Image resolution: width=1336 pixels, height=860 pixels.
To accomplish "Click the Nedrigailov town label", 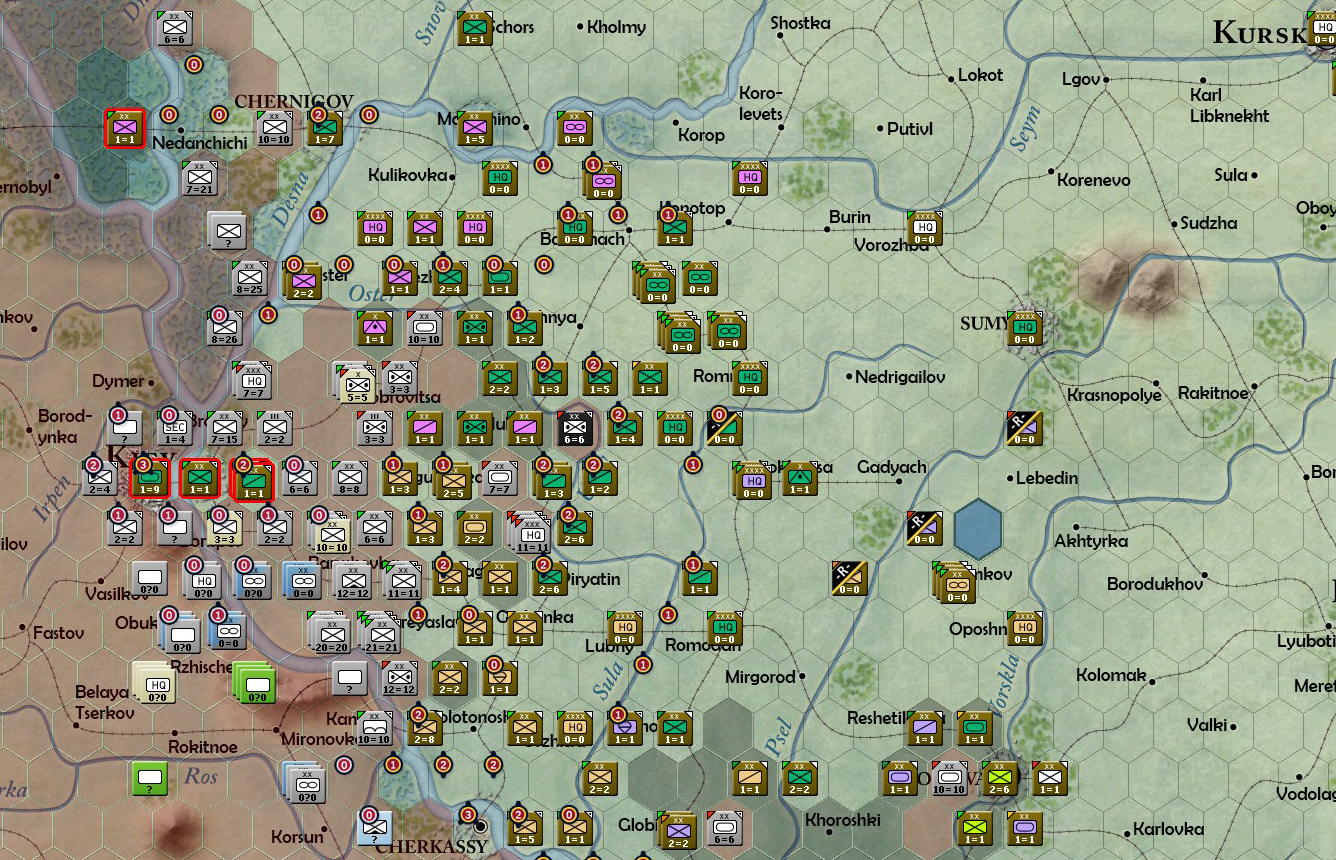I will click(x=901, y=377).
